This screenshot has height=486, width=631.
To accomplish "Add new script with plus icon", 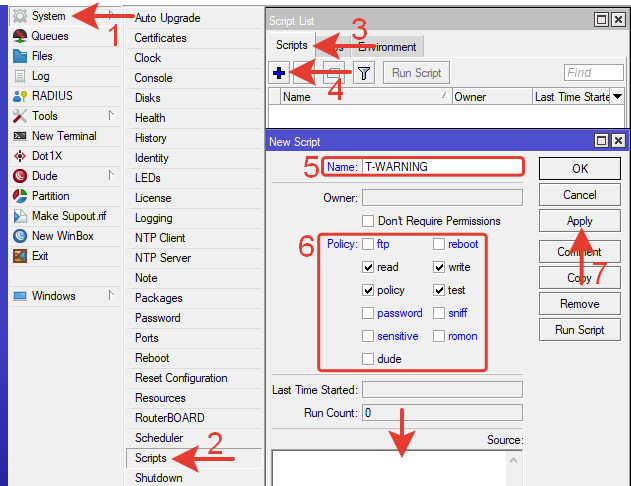I will [x=279, y=73].
